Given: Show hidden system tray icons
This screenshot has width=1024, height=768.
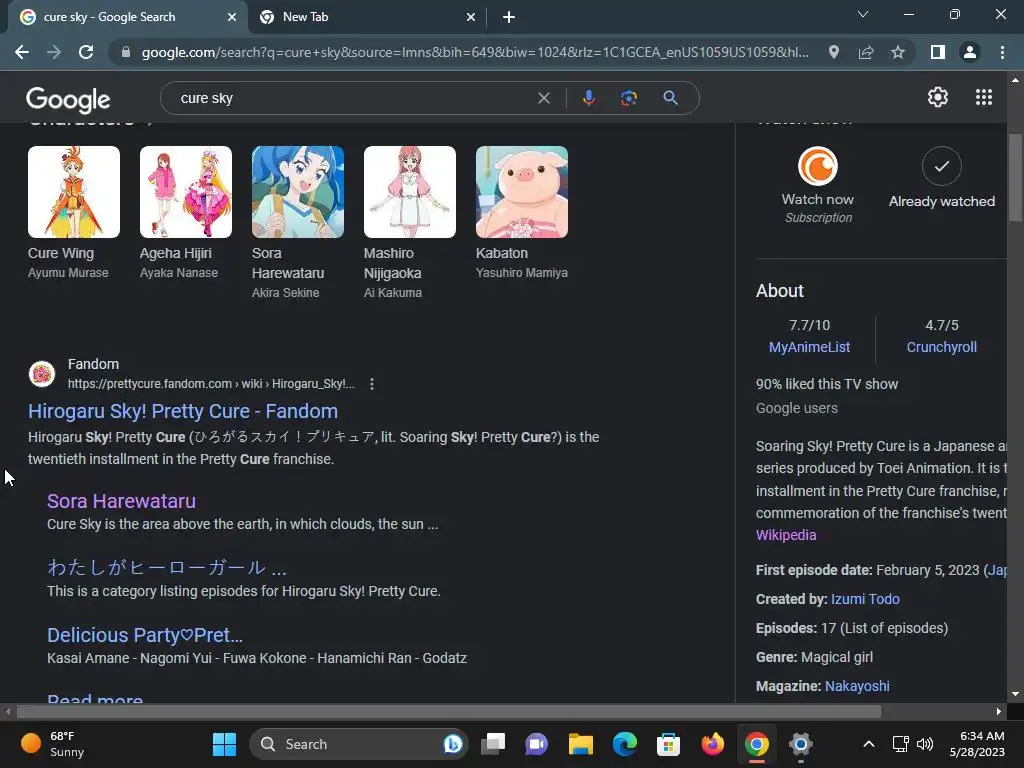Looking at the screenshot, I should (x=869, y=744).
